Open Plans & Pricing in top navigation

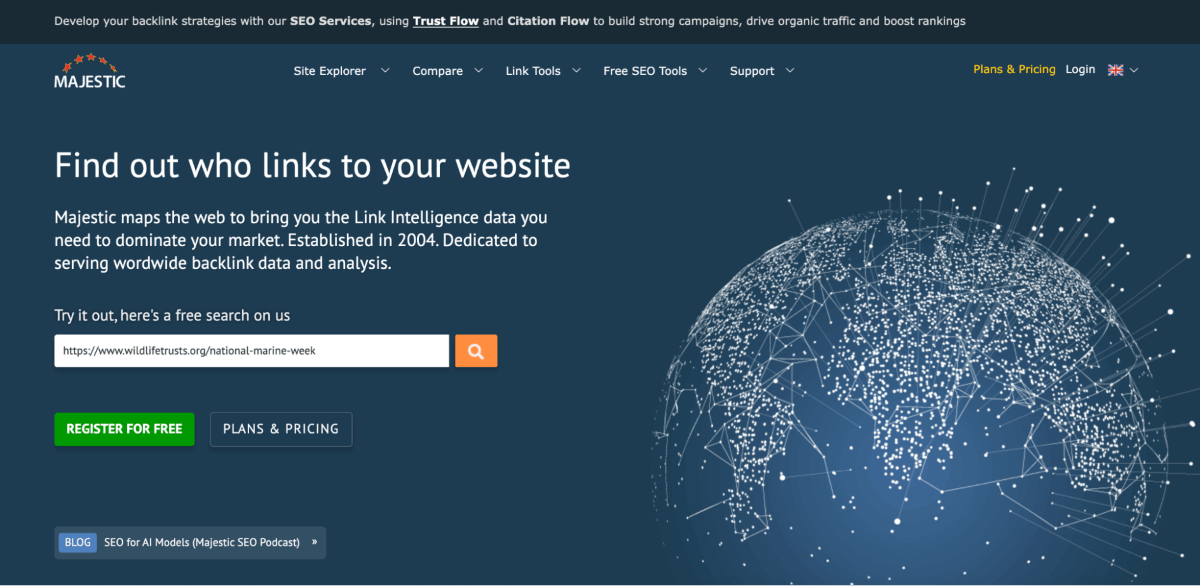1014,70
